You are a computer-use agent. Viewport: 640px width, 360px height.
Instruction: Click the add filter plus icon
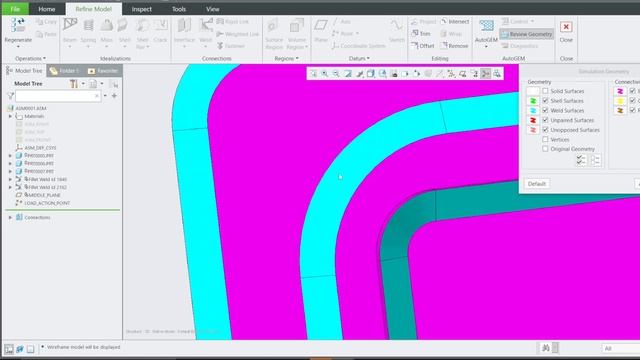(x=114, y=96)
